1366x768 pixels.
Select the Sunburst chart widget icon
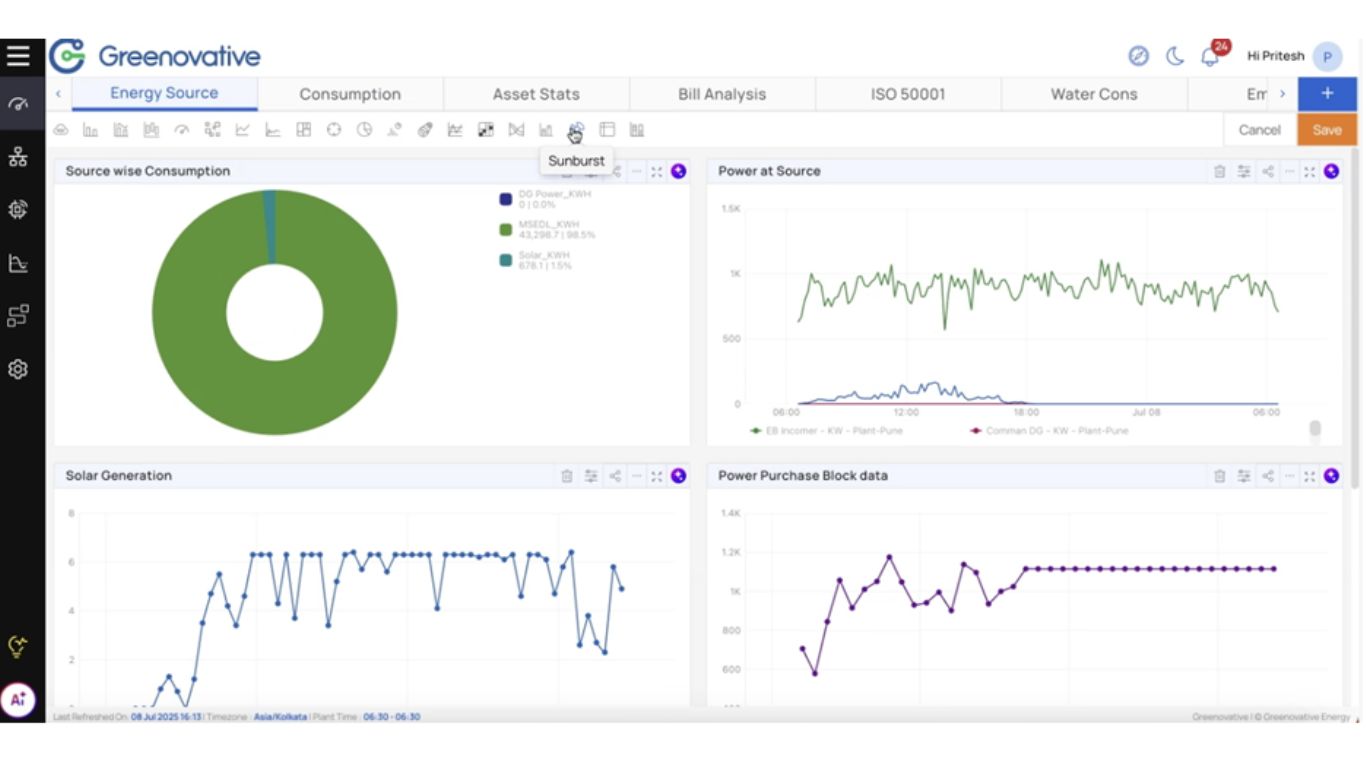[x=575, y=130]
